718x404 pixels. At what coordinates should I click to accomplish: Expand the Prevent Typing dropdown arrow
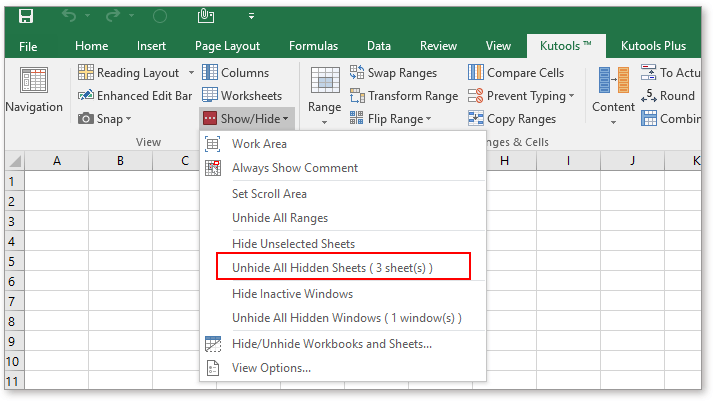[571, 96]
